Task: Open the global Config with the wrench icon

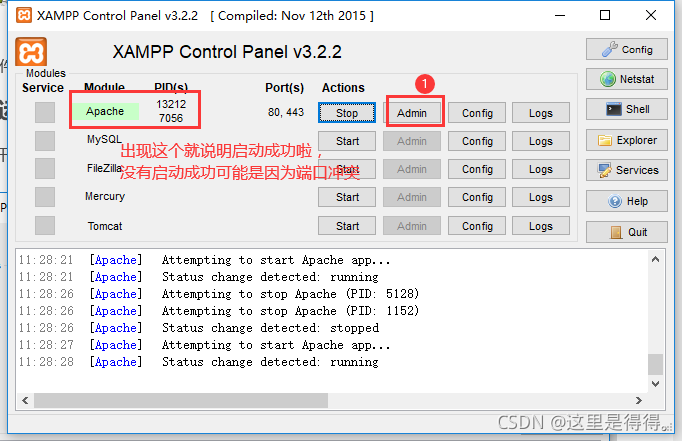Action: (626, 50)
